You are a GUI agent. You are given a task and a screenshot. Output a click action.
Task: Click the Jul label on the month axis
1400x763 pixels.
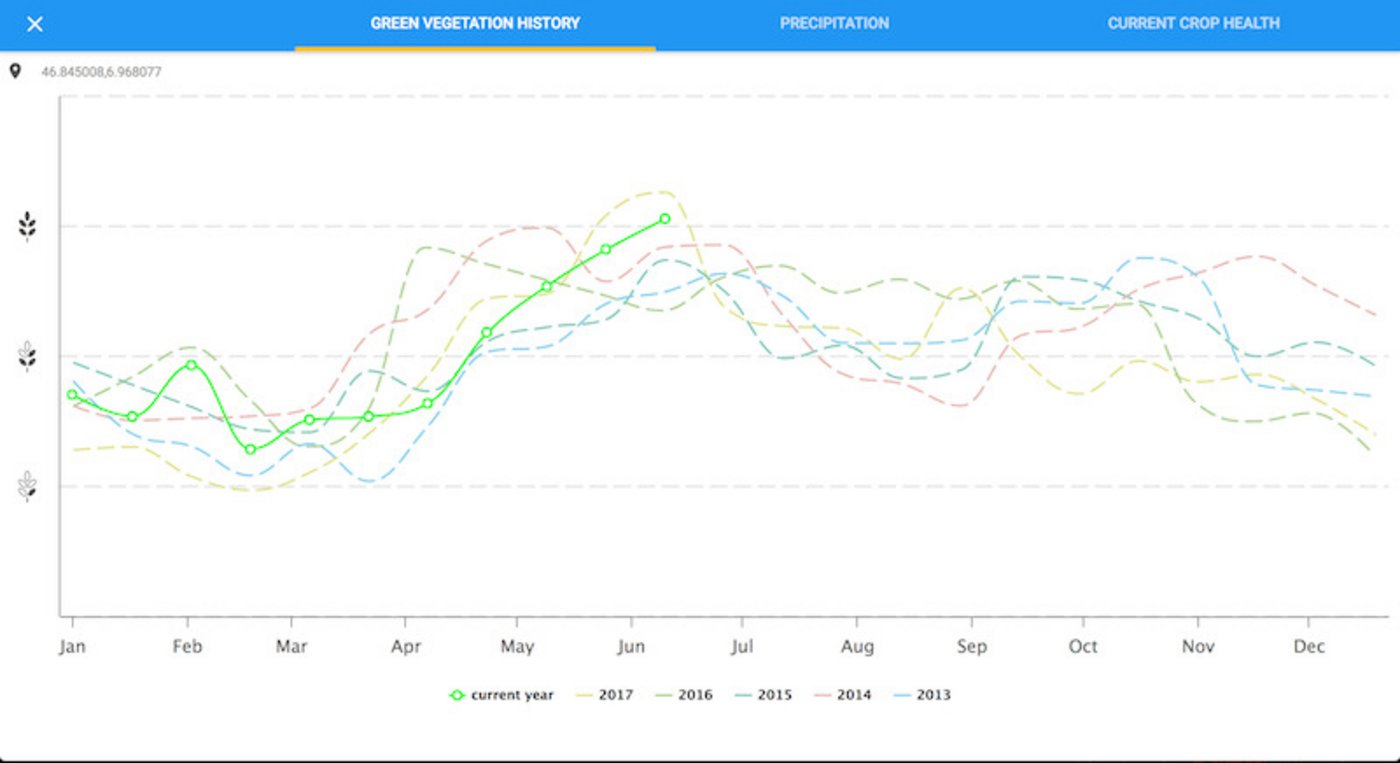[x=741, y=647]
